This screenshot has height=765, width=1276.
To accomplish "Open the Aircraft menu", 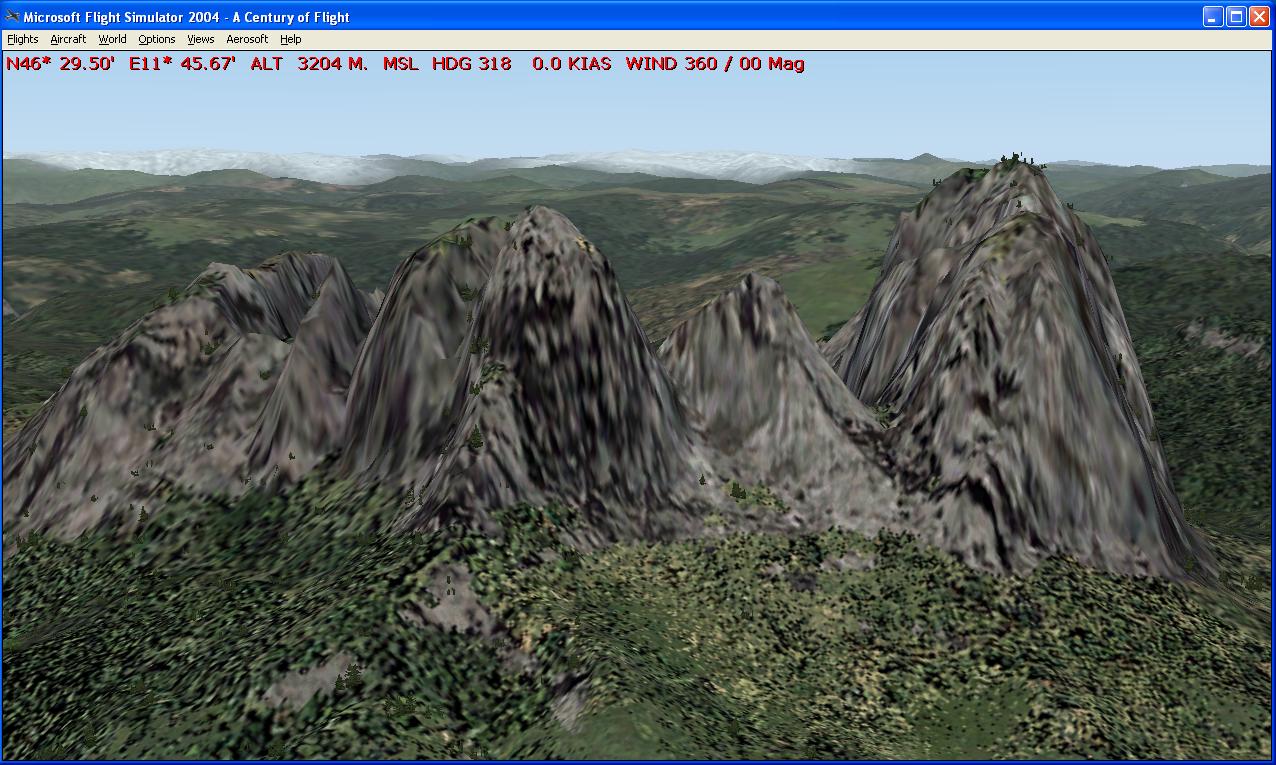I will 68,39.
